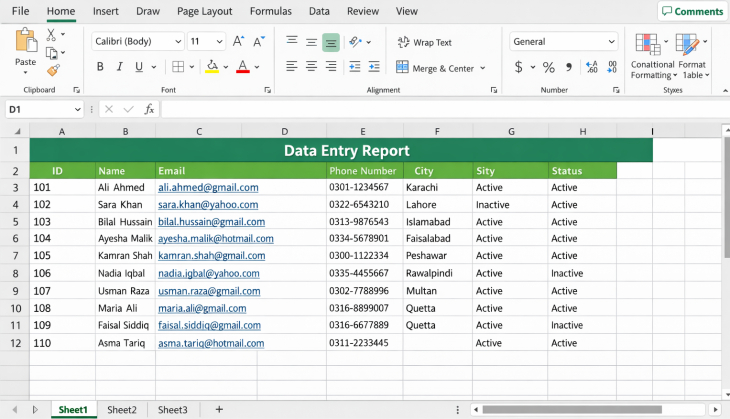Expand the Merge & Center dropdown arrow

tap(483, 69)
